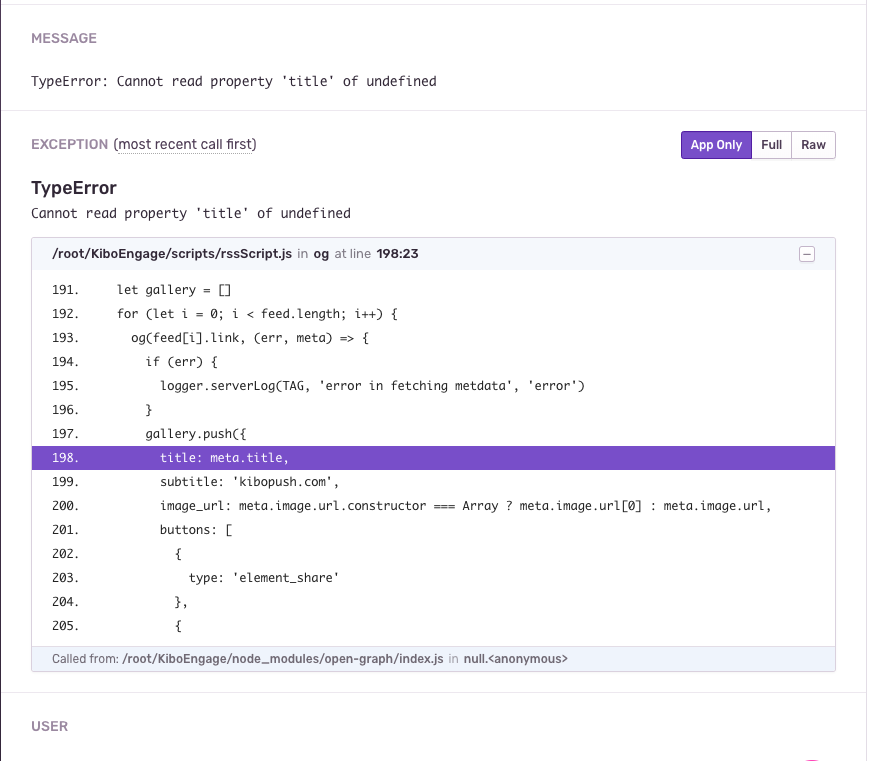
Task: Click line 201 'buttons: ['
Action: 196,530
